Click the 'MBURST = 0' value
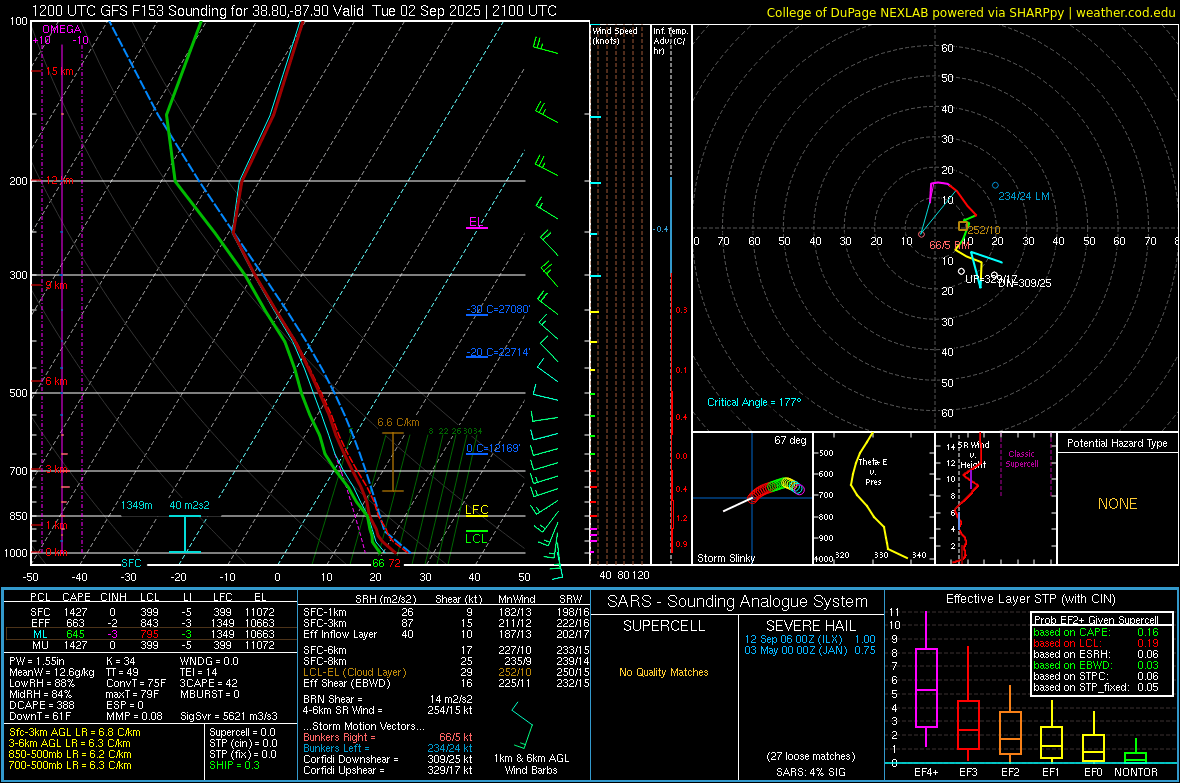 [209, 694]
